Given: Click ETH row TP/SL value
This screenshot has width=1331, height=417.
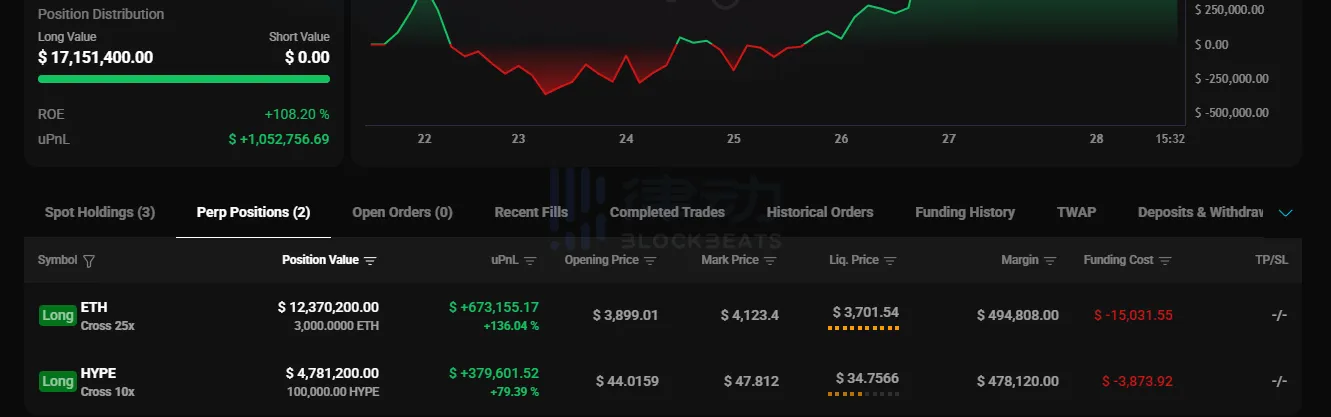Looking at the screenshot, I should point(1279,315).
